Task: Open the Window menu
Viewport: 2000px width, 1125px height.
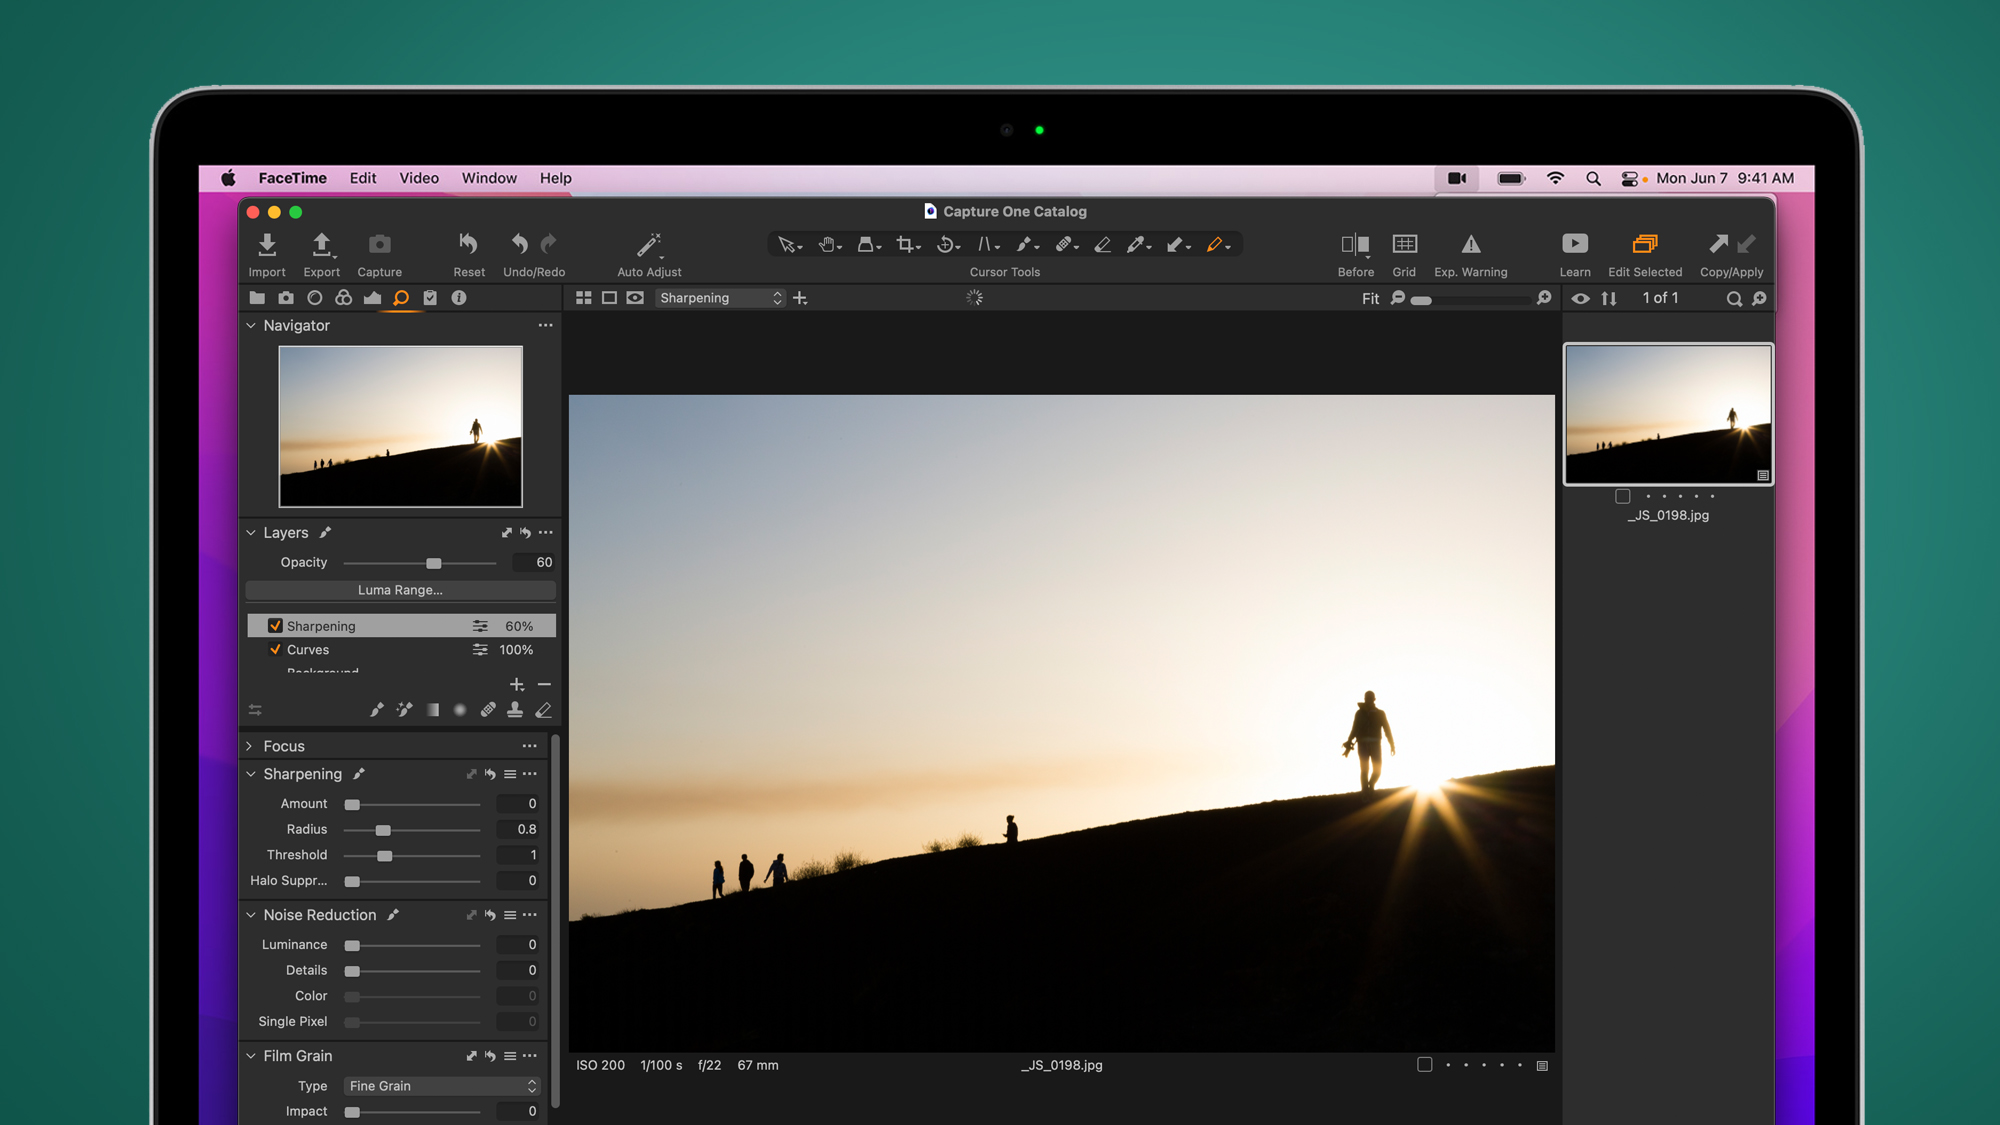Action: [489, 179]
